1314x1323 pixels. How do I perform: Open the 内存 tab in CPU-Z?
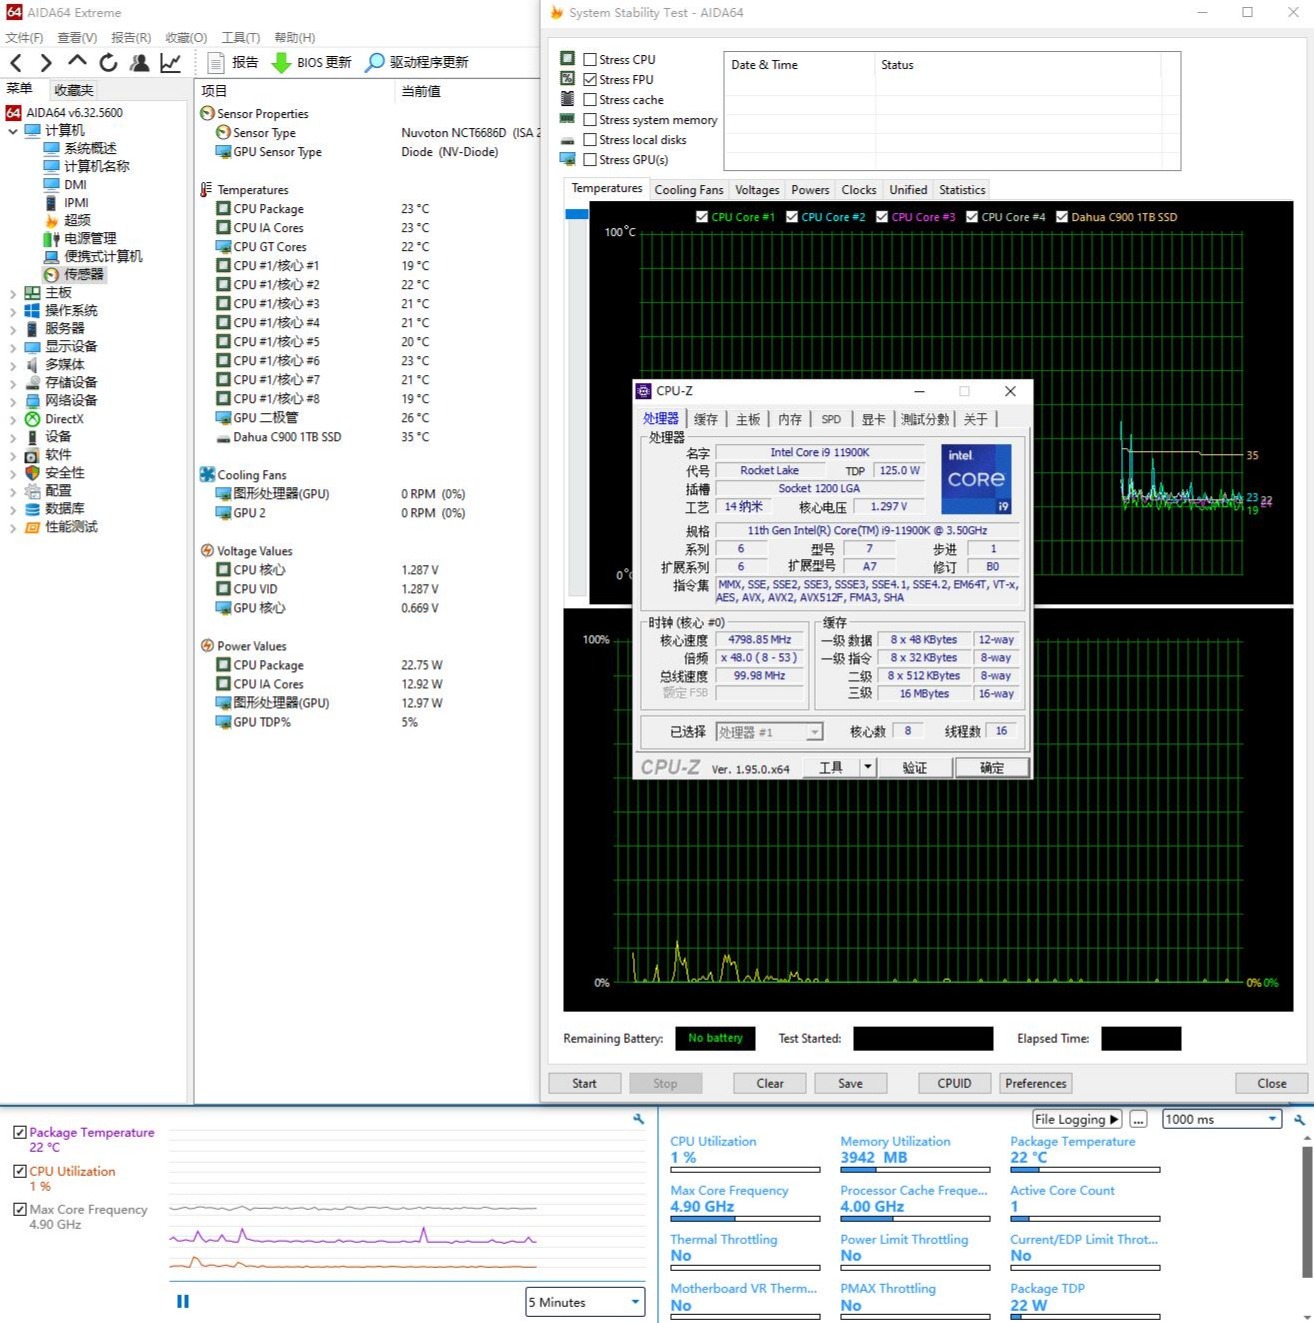pyautogui.click(x=789, y=419)
